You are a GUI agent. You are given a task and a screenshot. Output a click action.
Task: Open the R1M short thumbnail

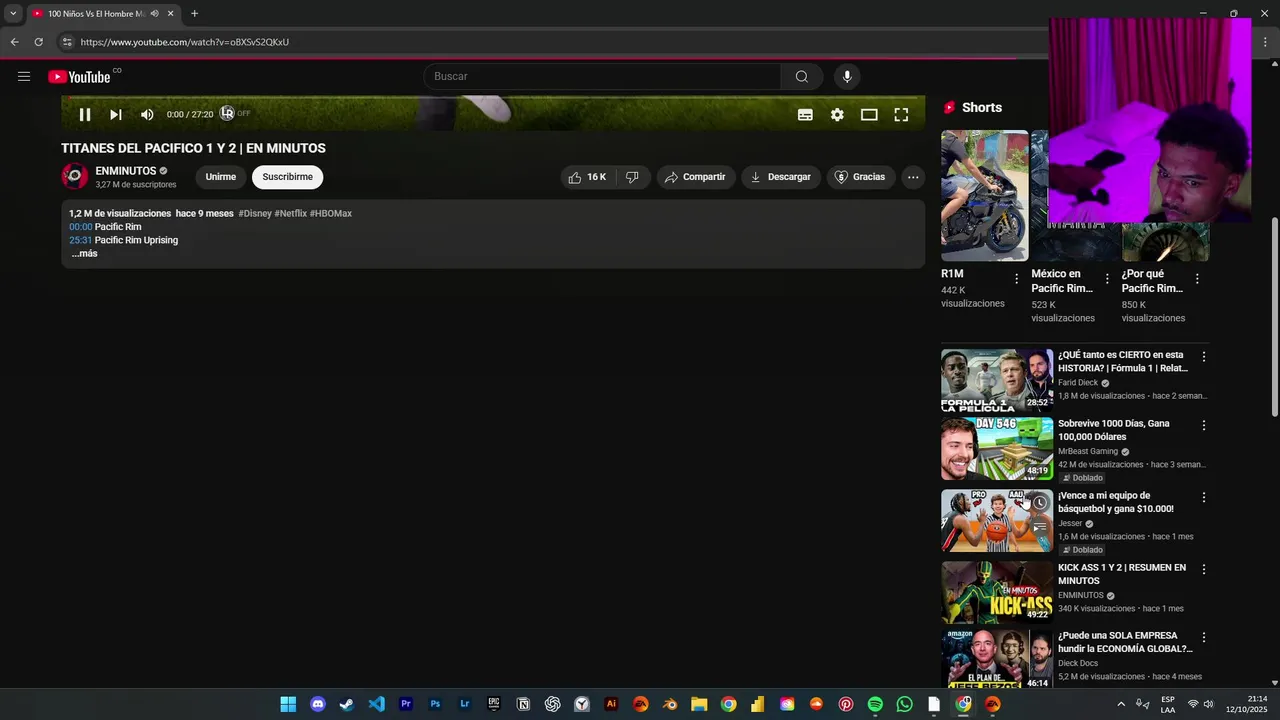pos(985,196)
